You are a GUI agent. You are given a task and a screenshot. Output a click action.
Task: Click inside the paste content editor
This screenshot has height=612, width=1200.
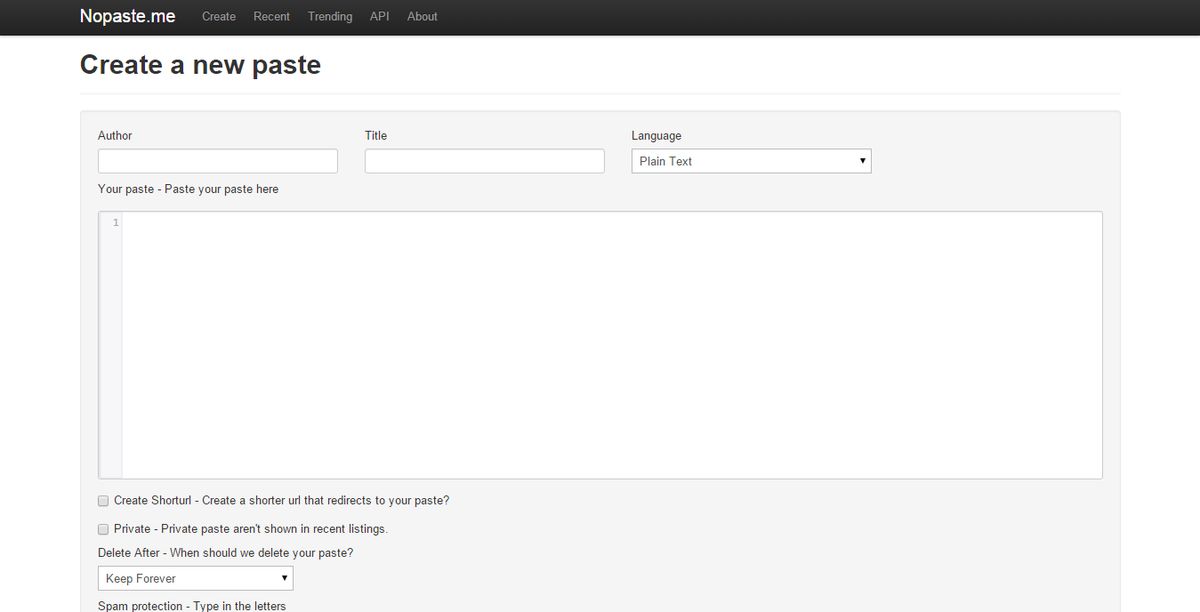(610, 345)
